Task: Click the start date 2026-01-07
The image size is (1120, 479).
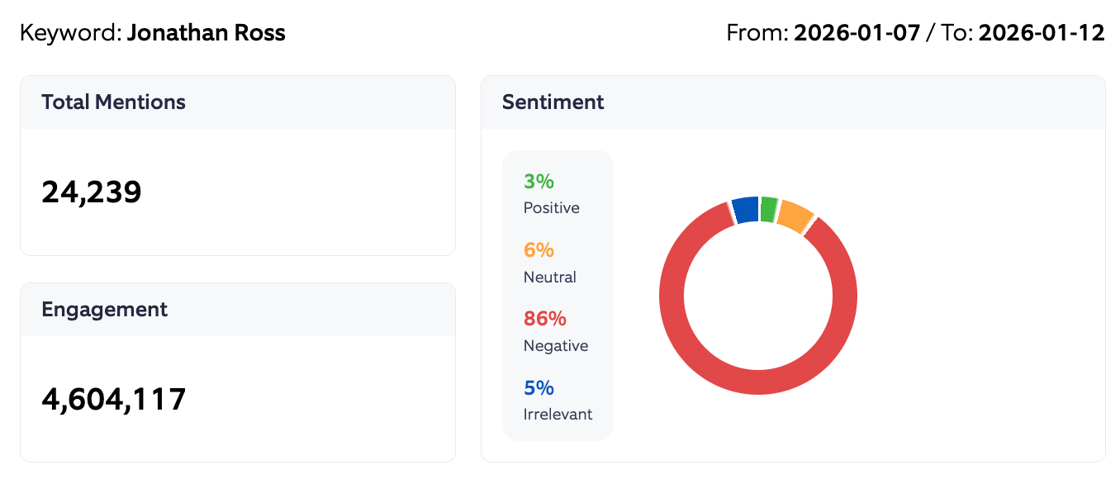Action: tap(856, 33)
